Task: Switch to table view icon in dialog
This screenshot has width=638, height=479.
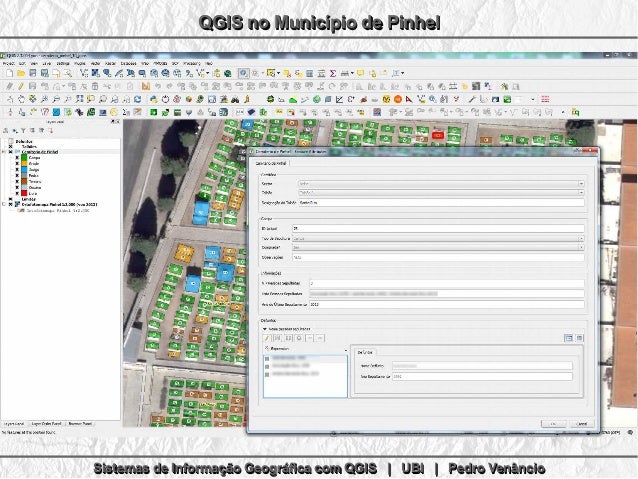Action: pos(579,338)
